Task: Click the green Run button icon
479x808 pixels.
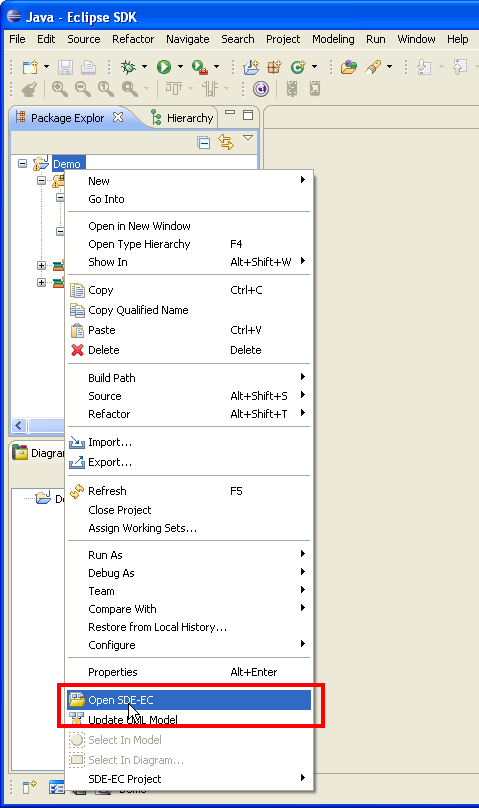Action: tap(164, 67)
